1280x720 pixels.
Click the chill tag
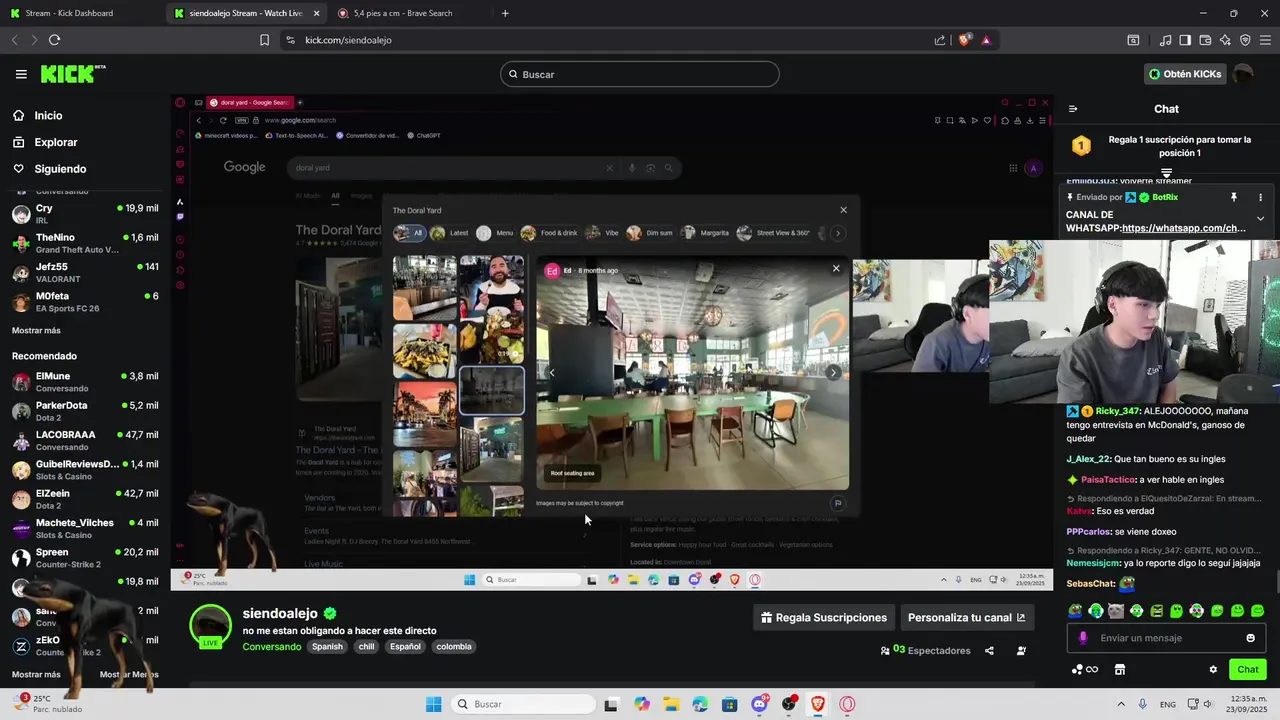tap(366, 647)
